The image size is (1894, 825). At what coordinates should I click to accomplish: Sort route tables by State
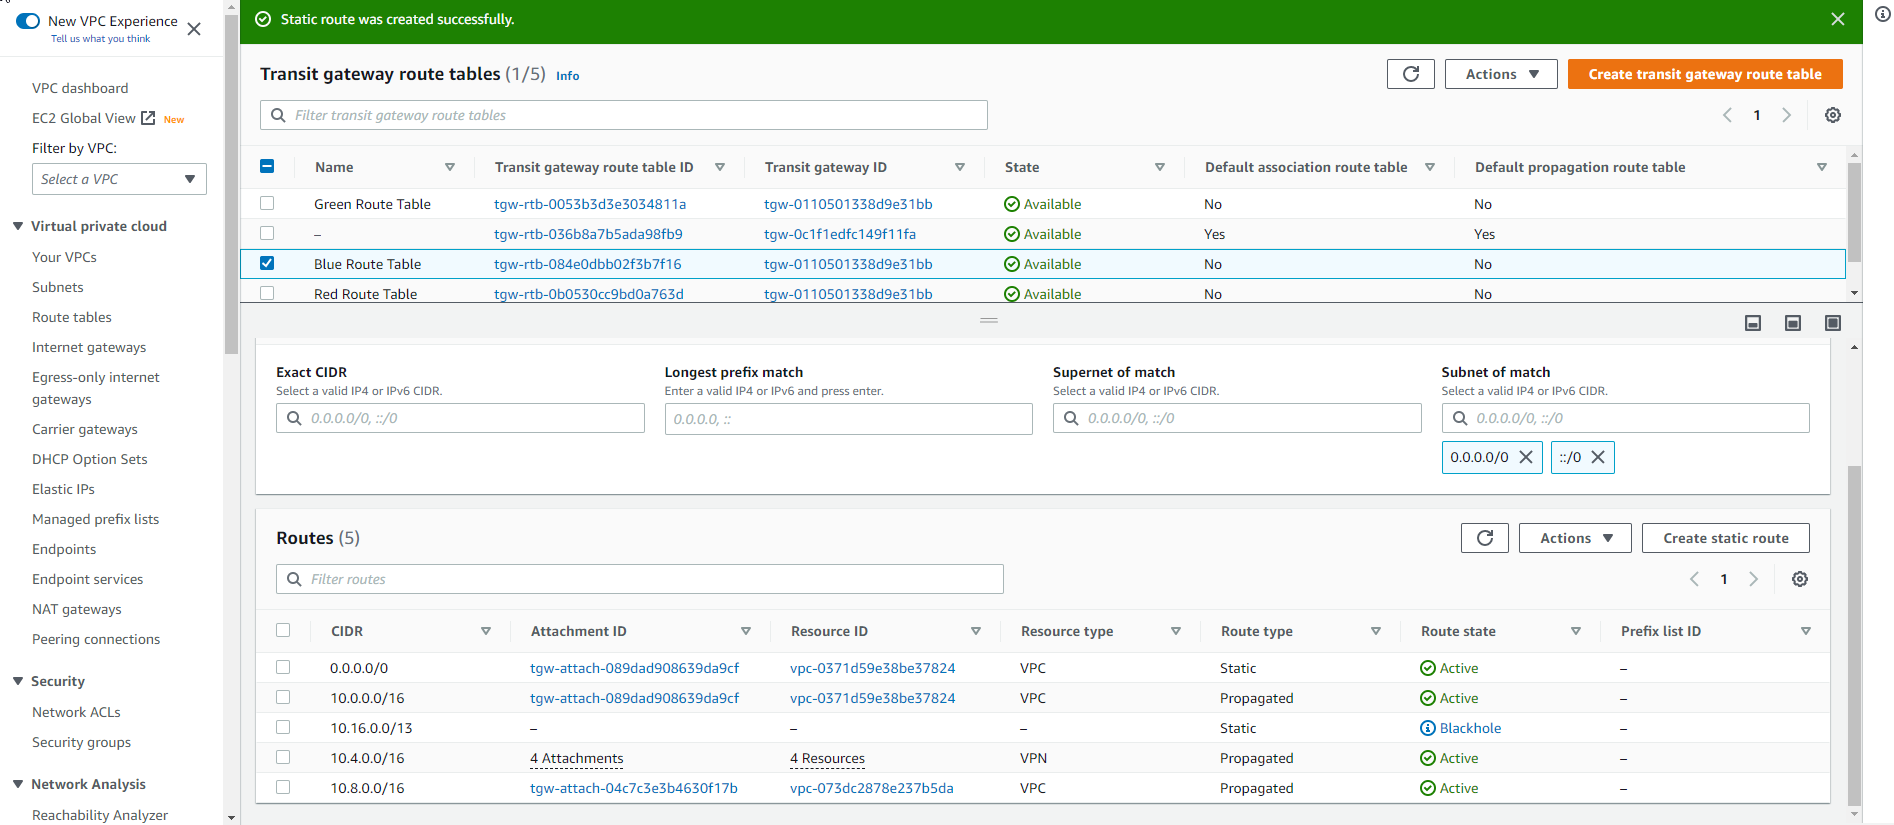point(1160,167)
